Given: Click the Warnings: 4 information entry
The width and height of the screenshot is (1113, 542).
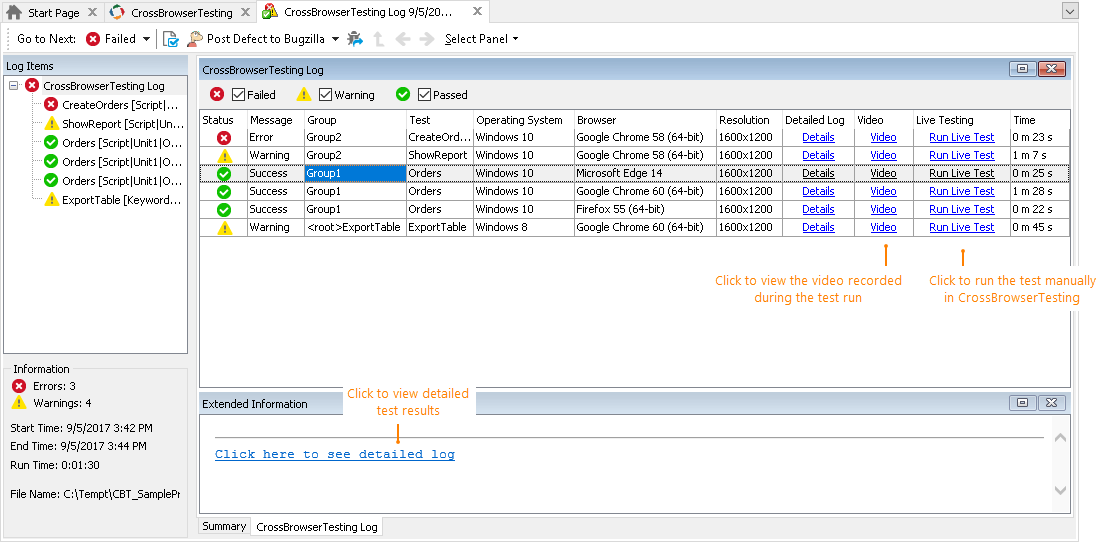Looking at the screenshot, I should pyautogui.click(x=52, y=404).
